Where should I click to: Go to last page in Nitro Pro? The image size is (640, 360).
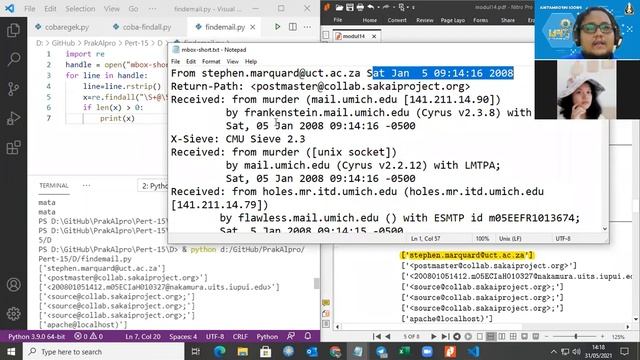pos(445,336)
